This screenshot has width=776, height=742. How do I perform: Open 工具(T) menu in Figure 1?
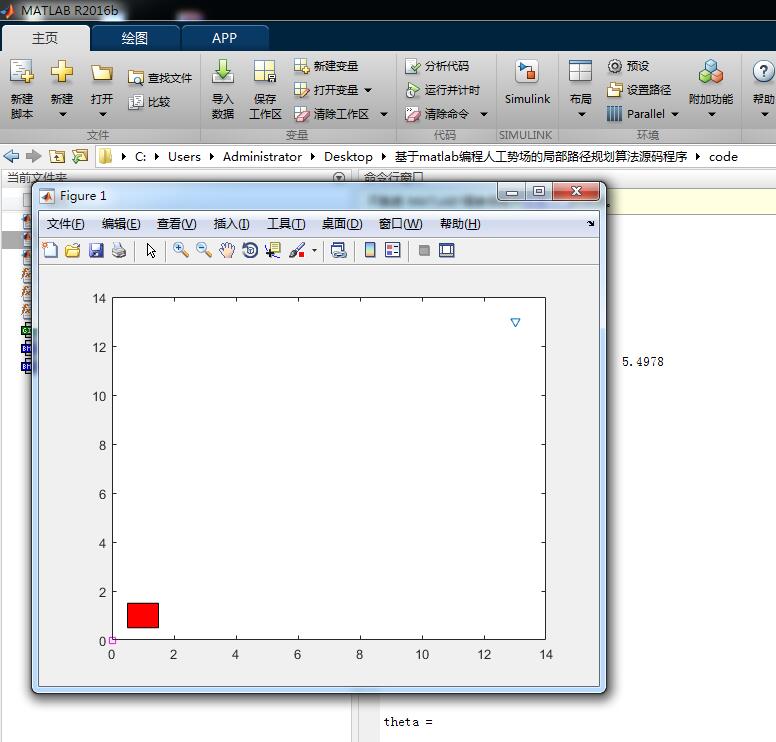(286, 224)
